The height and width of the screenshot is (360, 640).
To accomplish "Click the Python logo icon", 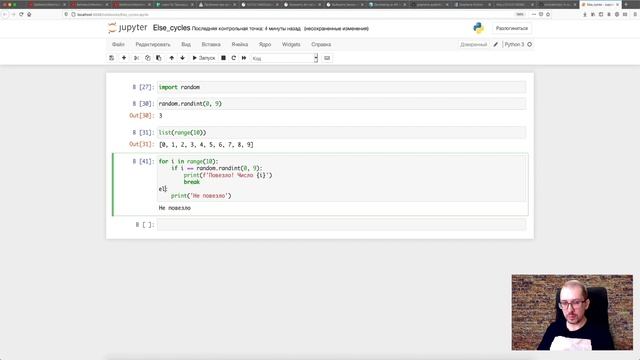I will click(478, 28).
